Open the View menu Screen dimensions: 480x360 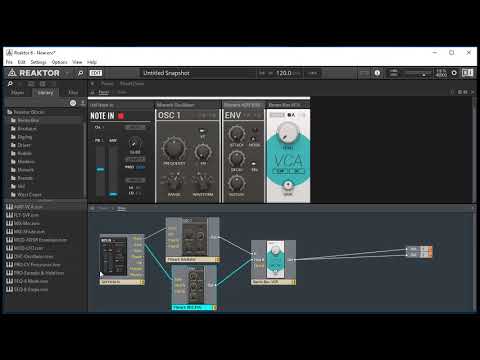[x=77, y=62]
